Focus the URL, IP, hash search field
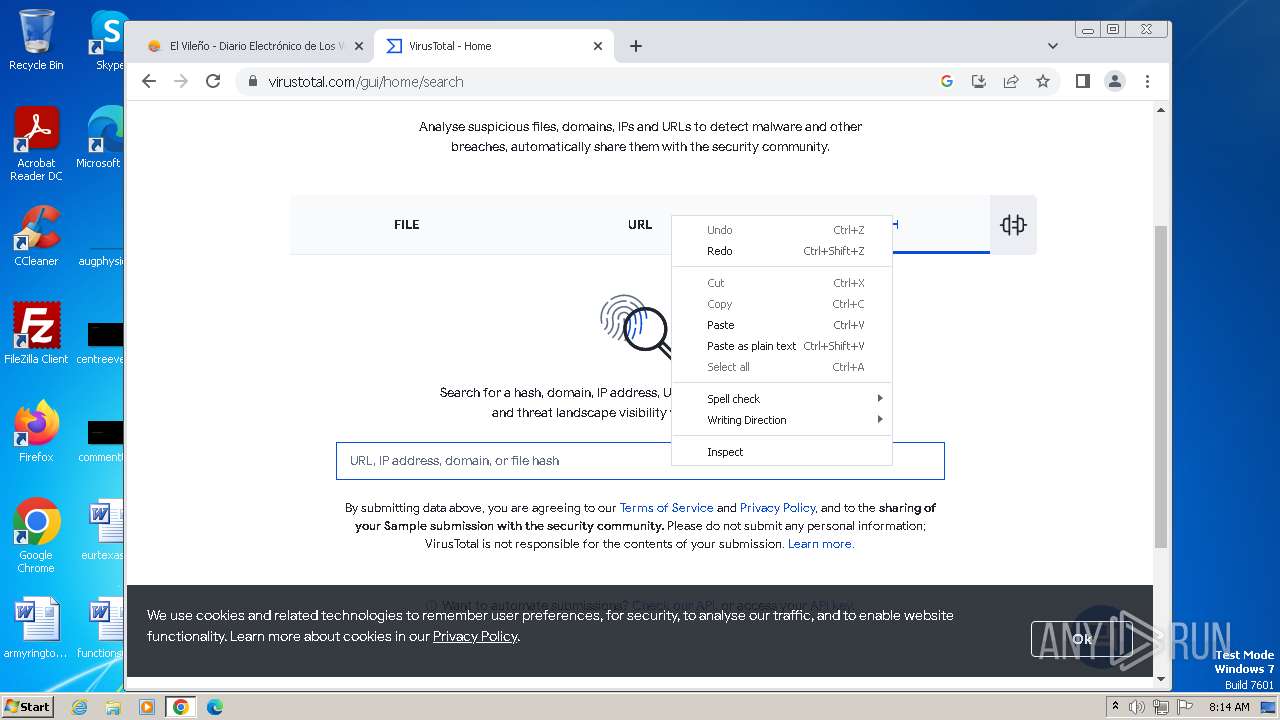 [640, 461]
